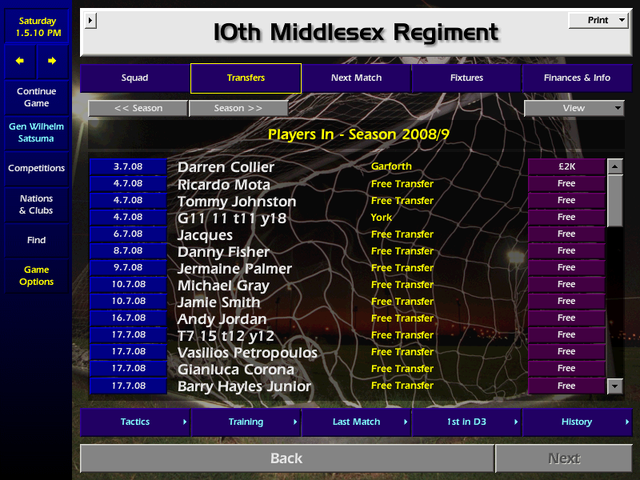This screenshot has width=640, height=480.
Task: Click Players In - Season 2008/9 heading
Action: click(358, 134)
